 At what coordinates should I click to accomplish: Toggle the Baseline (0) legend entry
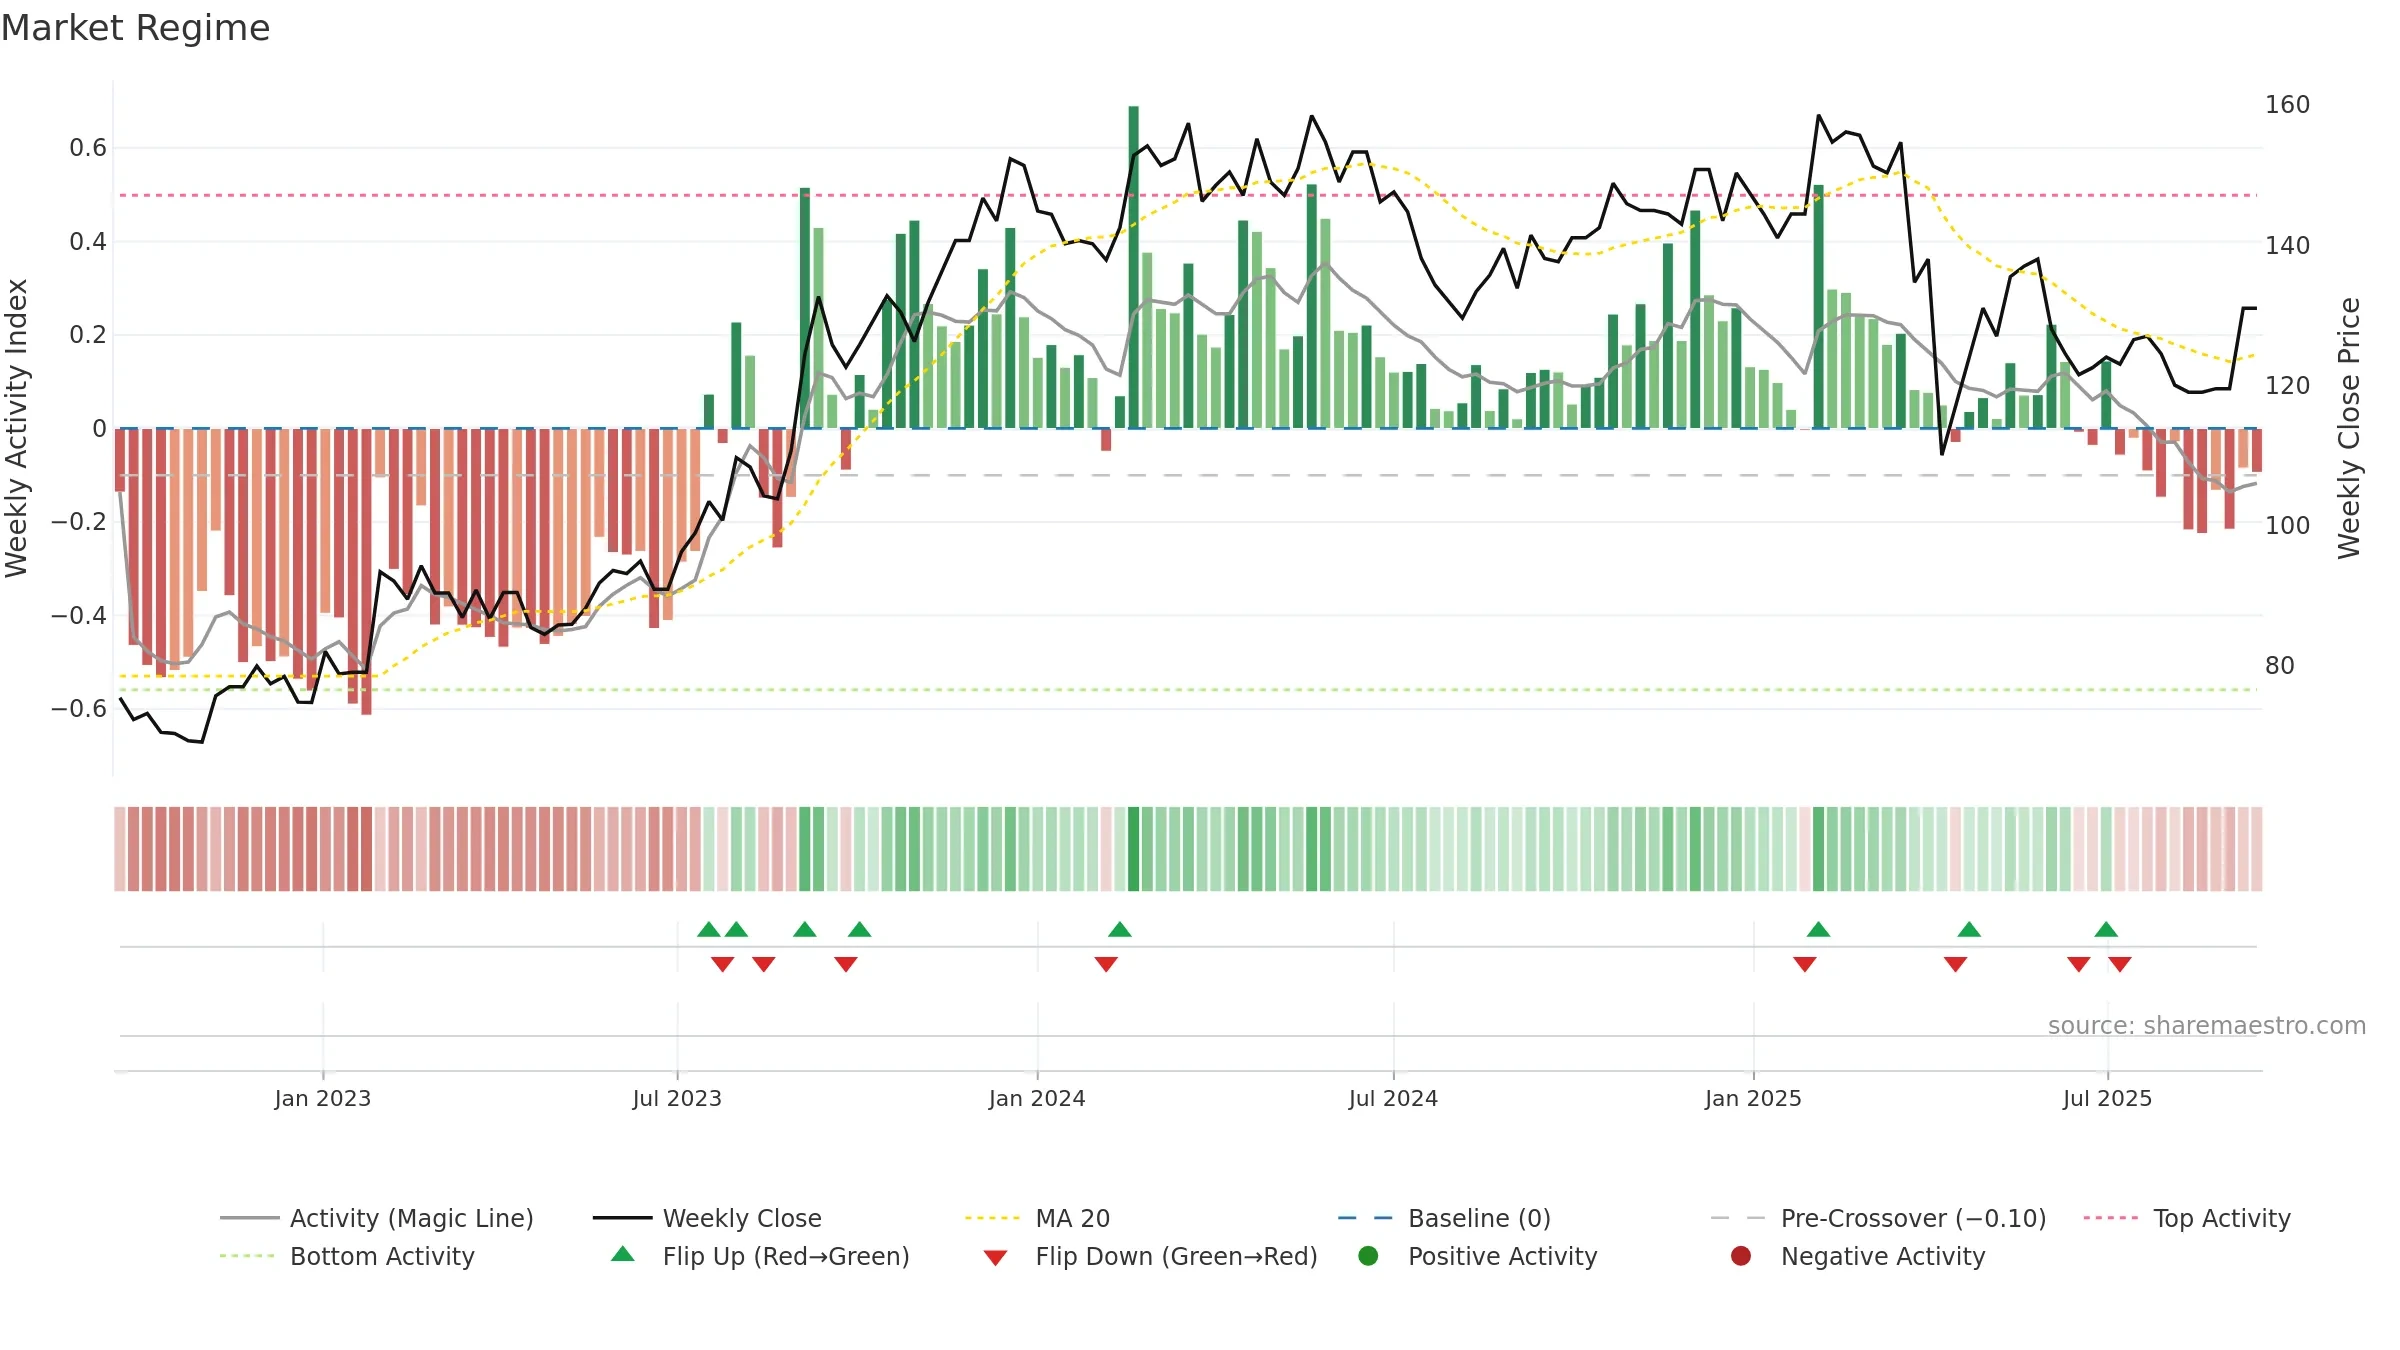click(1444, 1218)
